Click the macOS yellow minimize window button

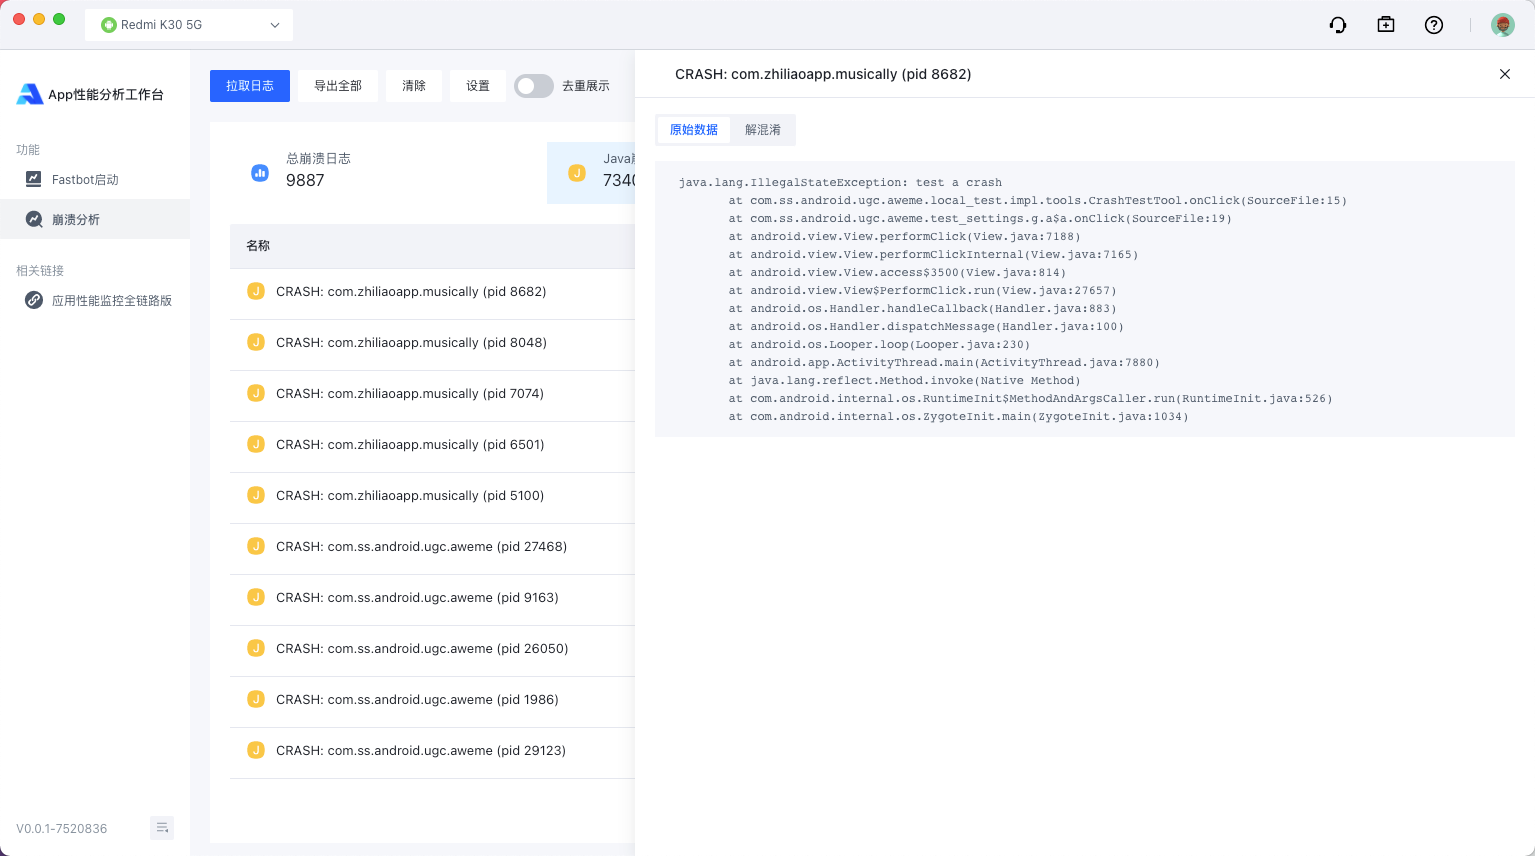coord(39,19)
